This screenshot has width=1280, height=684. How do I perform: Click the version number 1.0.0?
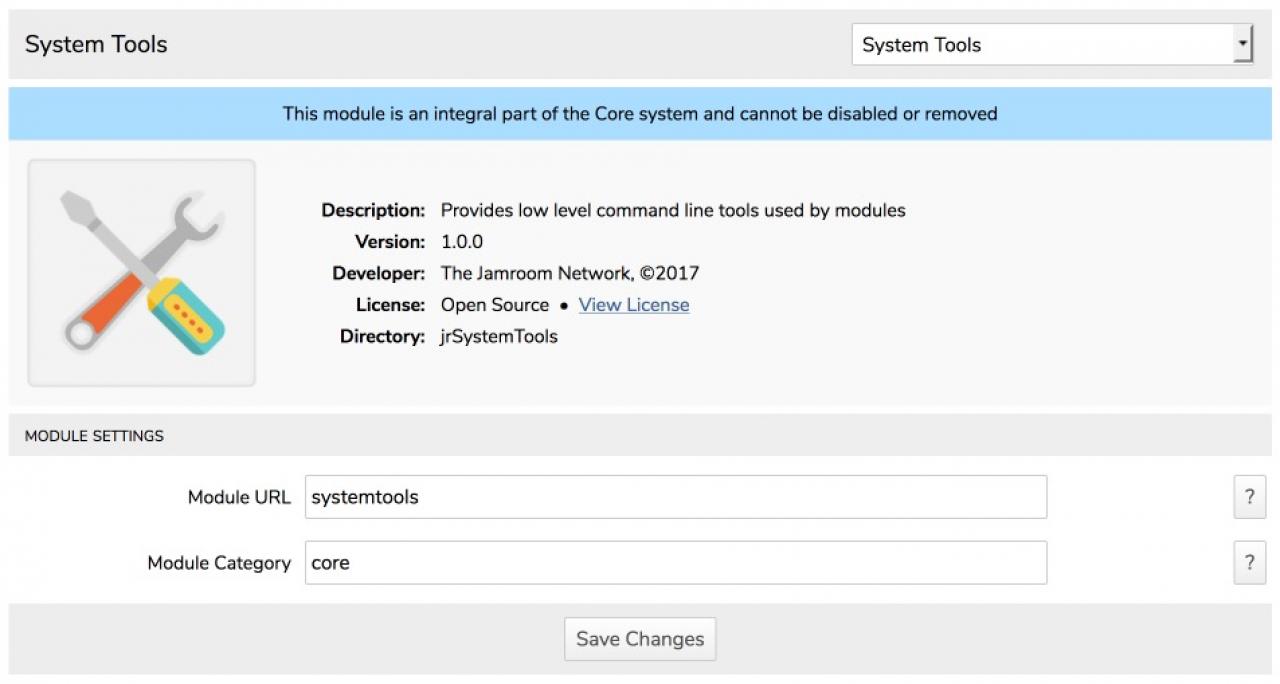[x=462, y=242]
